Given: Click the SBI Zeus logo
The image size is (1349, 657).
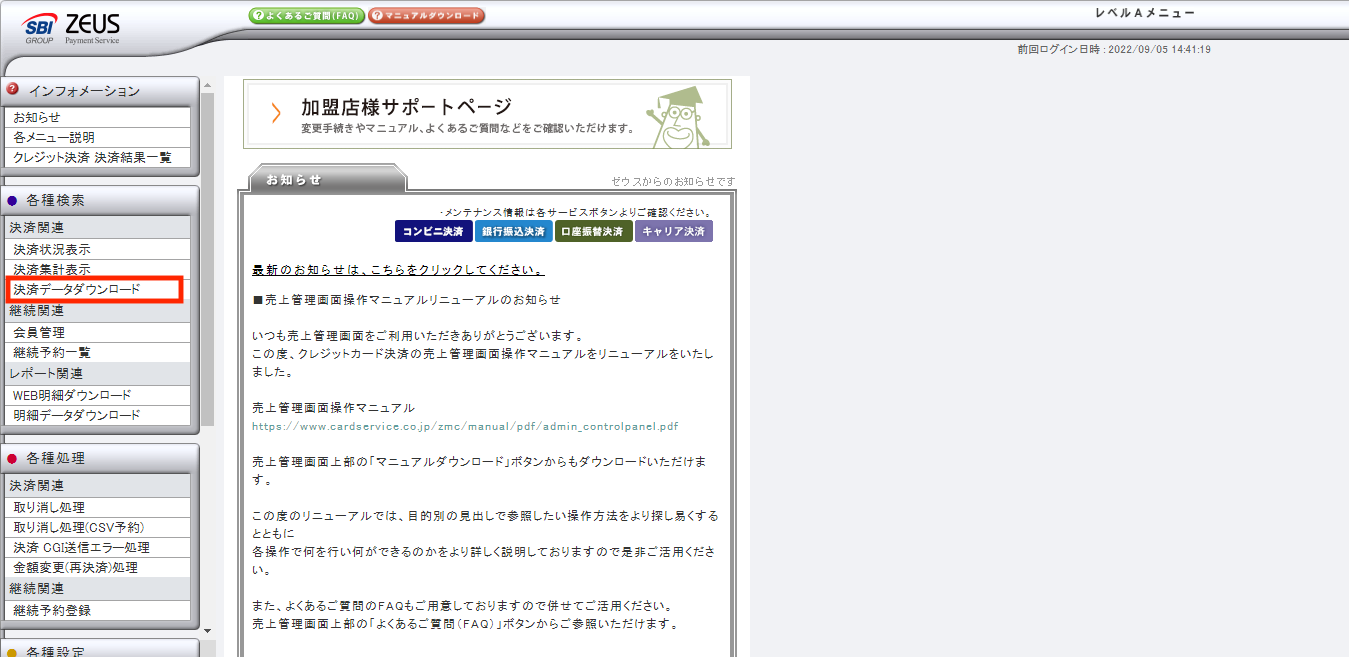Looking at the screenshot, I should 71,28.
